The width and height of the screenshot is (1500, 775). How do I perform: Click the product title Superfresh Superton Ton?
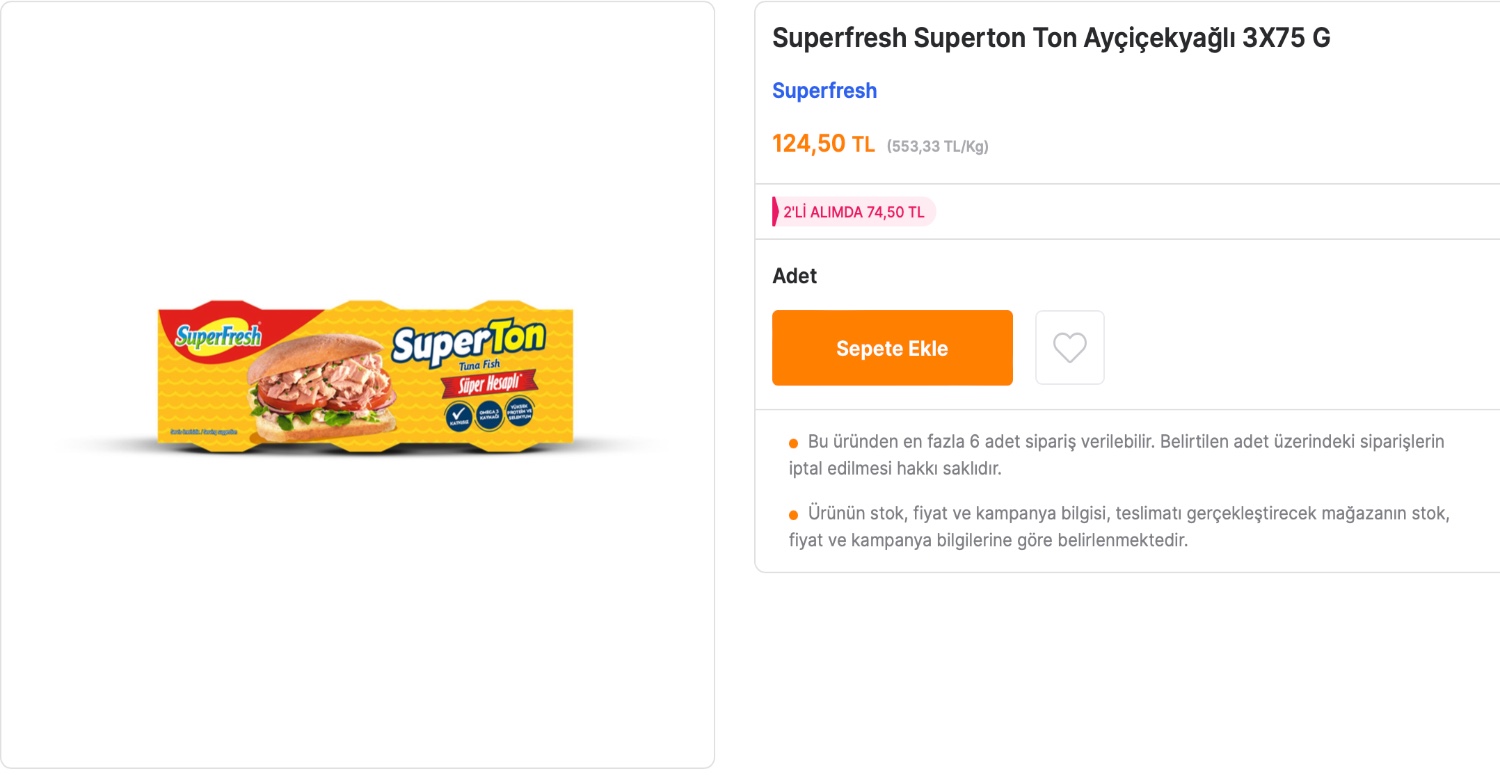[1050, 37]
